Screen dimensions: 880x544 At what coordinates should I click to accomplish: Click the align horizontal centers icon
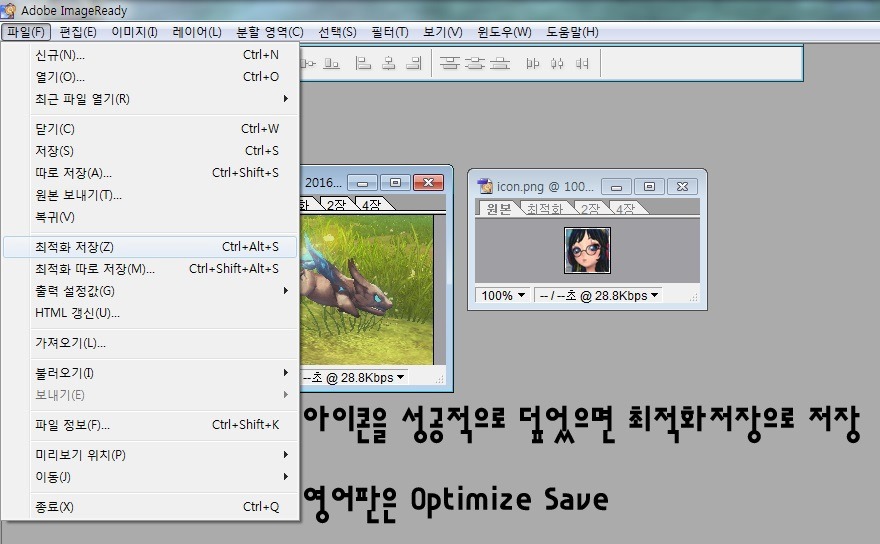point(388,63)
